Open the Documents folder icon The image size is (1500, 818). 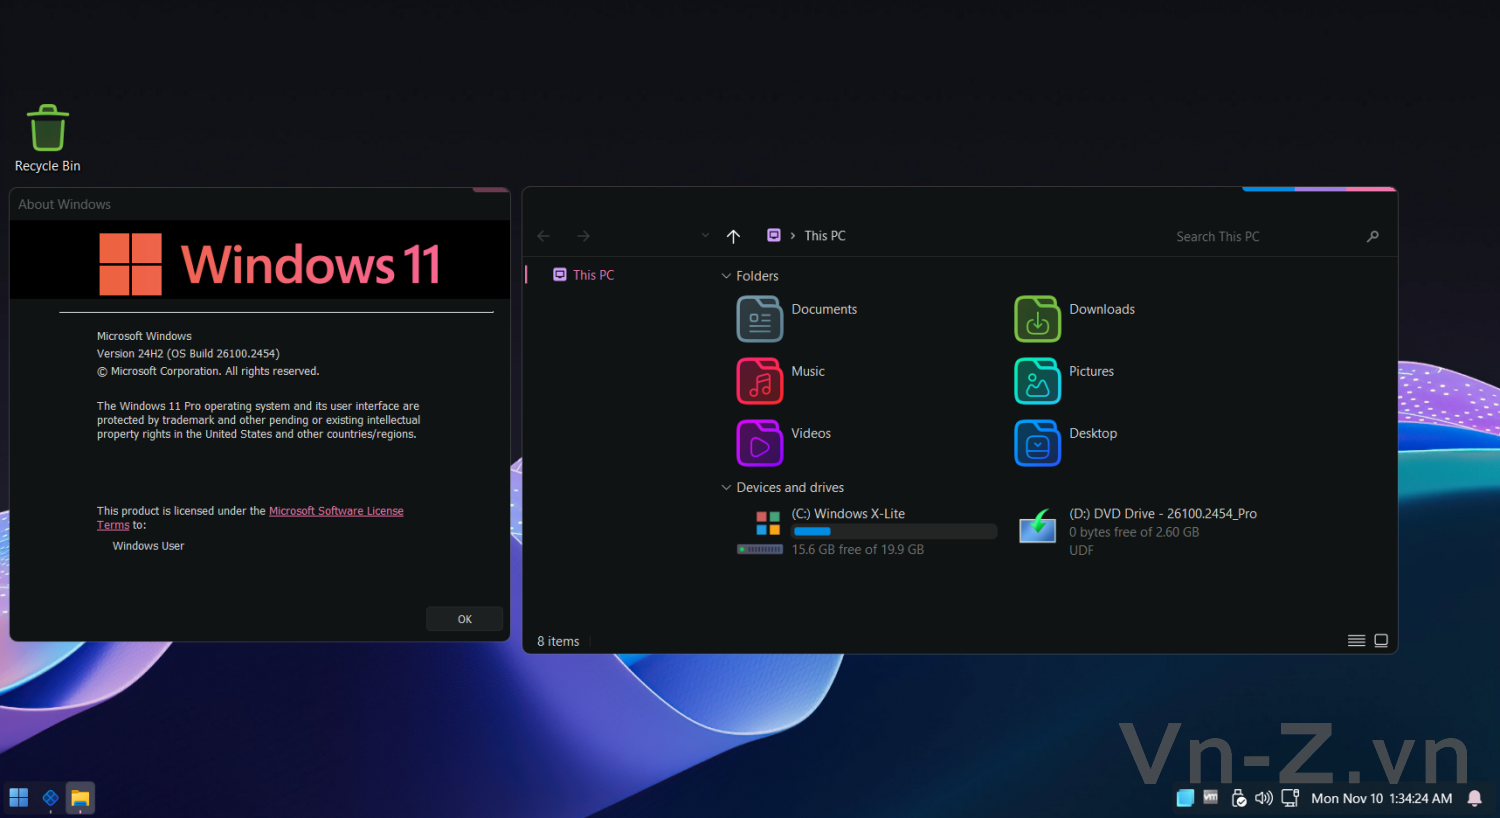coord(760,320)
